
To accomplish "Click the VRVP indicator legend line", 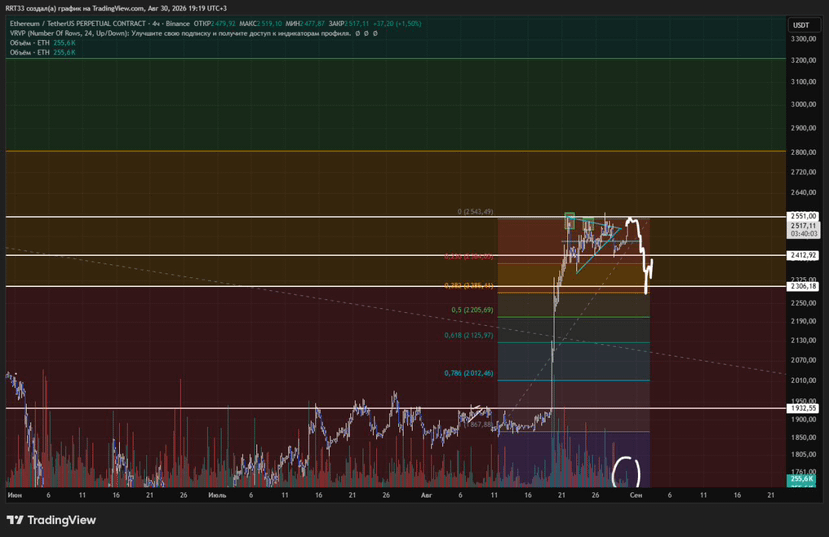I will point(194,33).
